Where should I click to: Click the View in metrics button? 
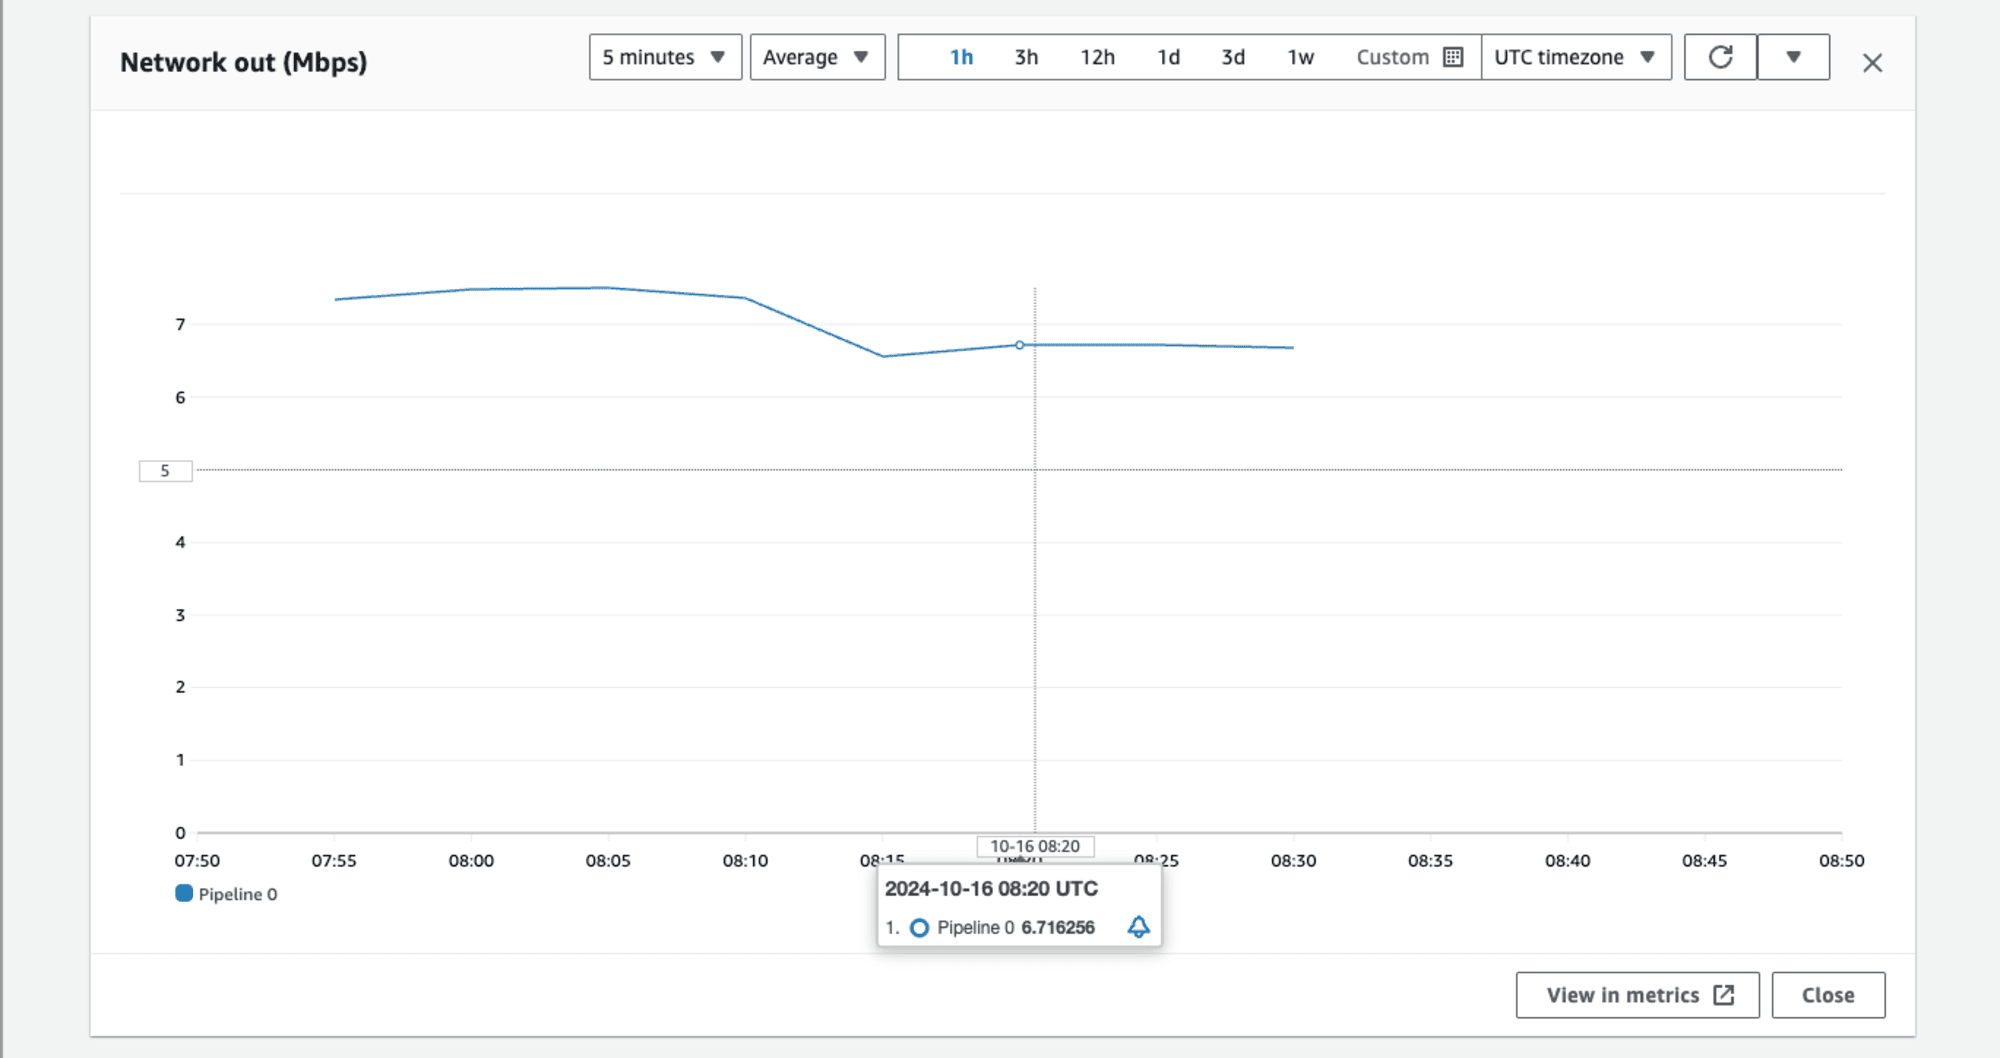(x=1637, y=995)
